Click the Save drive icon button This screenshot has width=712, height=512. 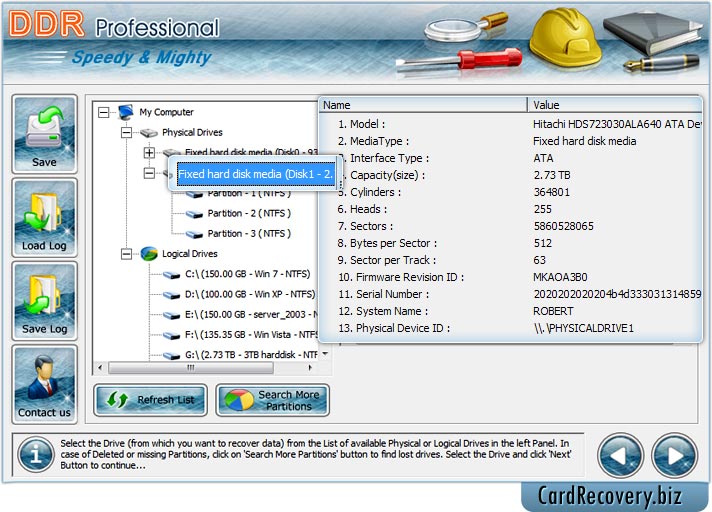44,134
